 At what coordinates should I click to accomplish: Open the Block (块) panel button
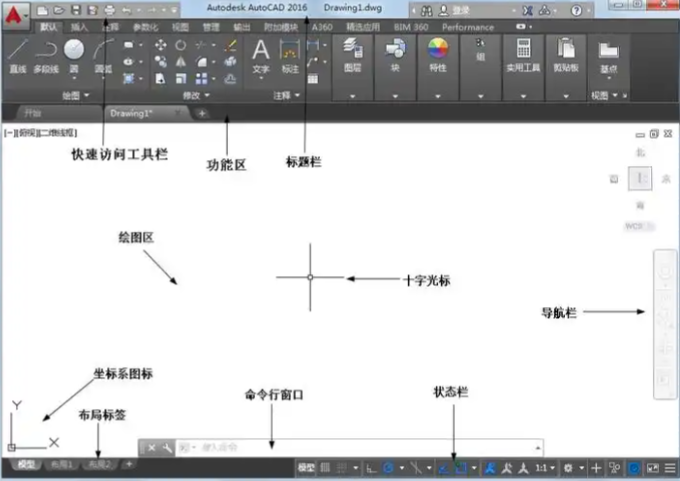pos(395,55)
